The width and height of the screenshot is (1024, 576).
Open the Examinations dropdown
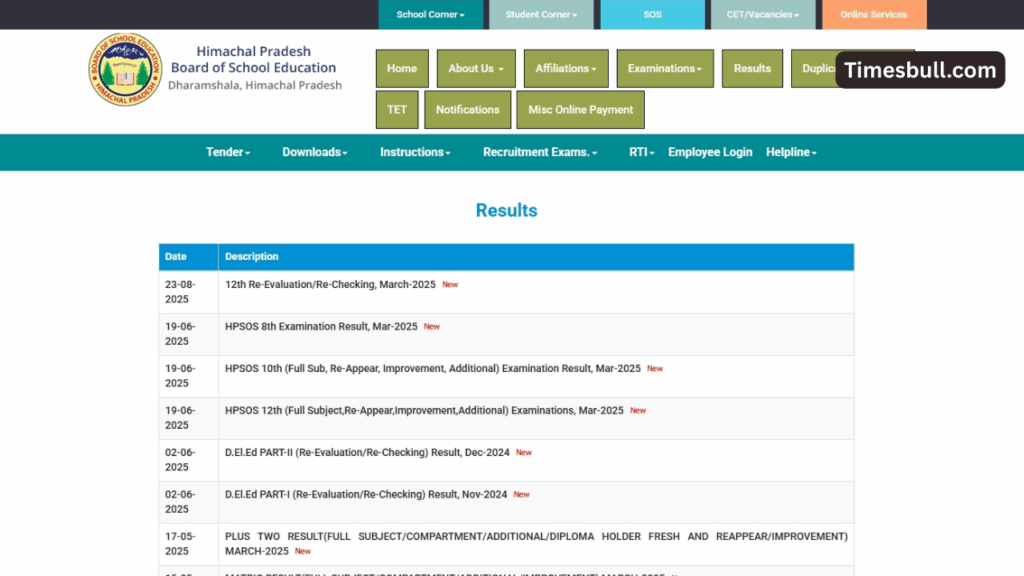point(664,68)
